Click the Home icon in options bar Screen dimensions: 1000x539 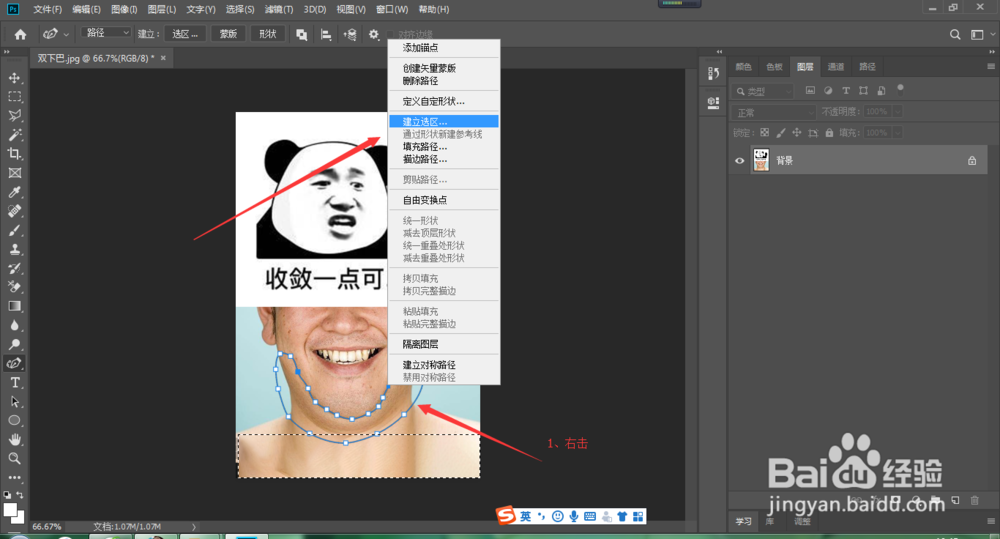20,34
